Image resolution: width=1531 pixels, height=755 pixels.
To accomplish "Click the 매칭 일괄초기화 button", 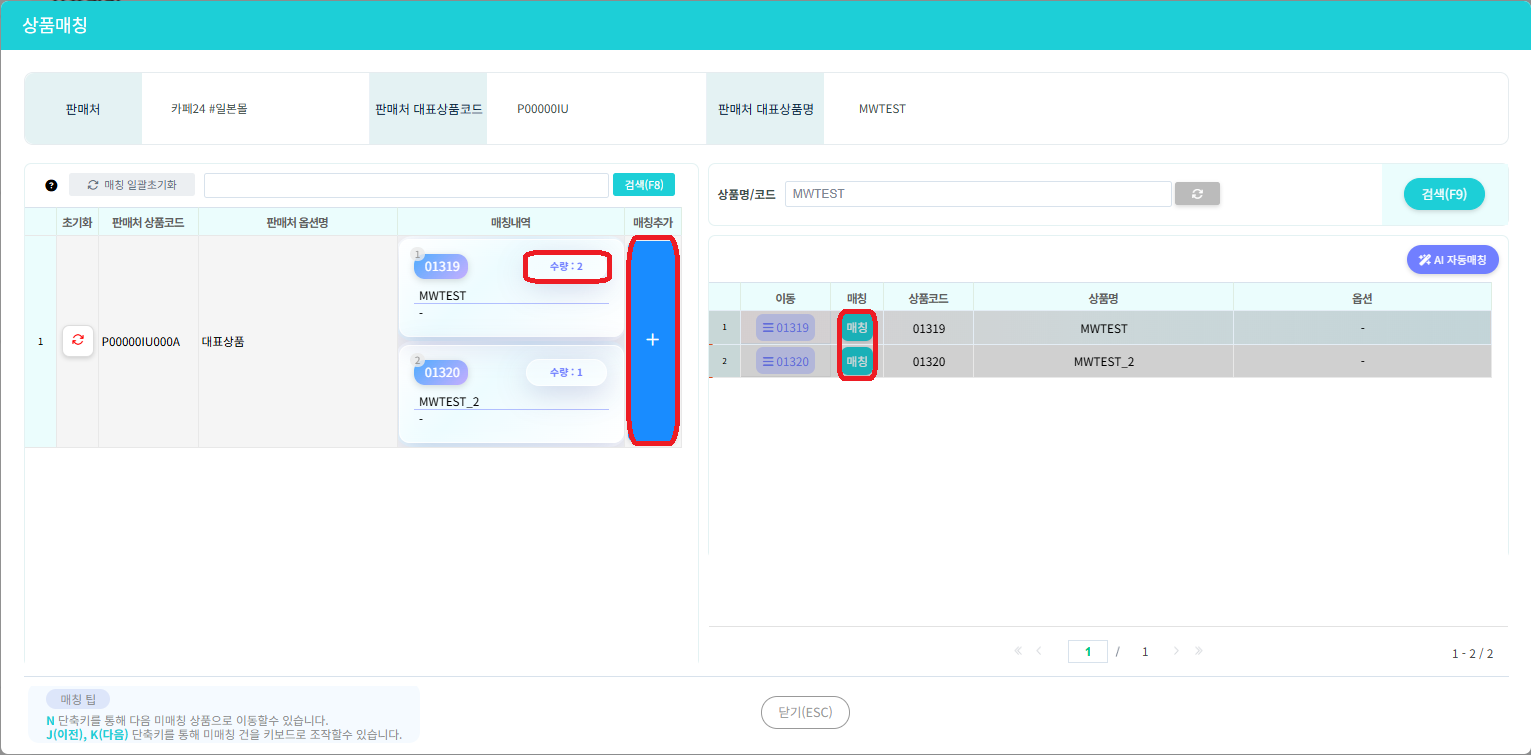I will tap(132, 185).
